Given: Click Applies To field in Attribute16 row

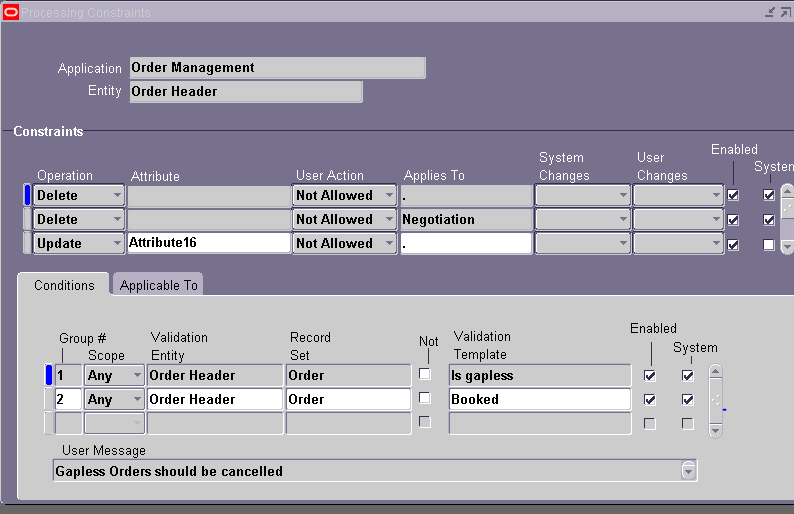Looking at the screenshot, I should click(466, 243).
